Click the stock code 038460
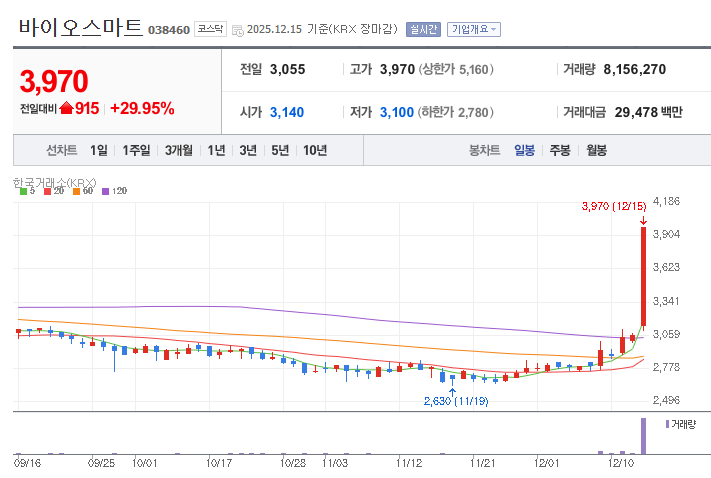711x478 pixels. click(x=169, y=30)
